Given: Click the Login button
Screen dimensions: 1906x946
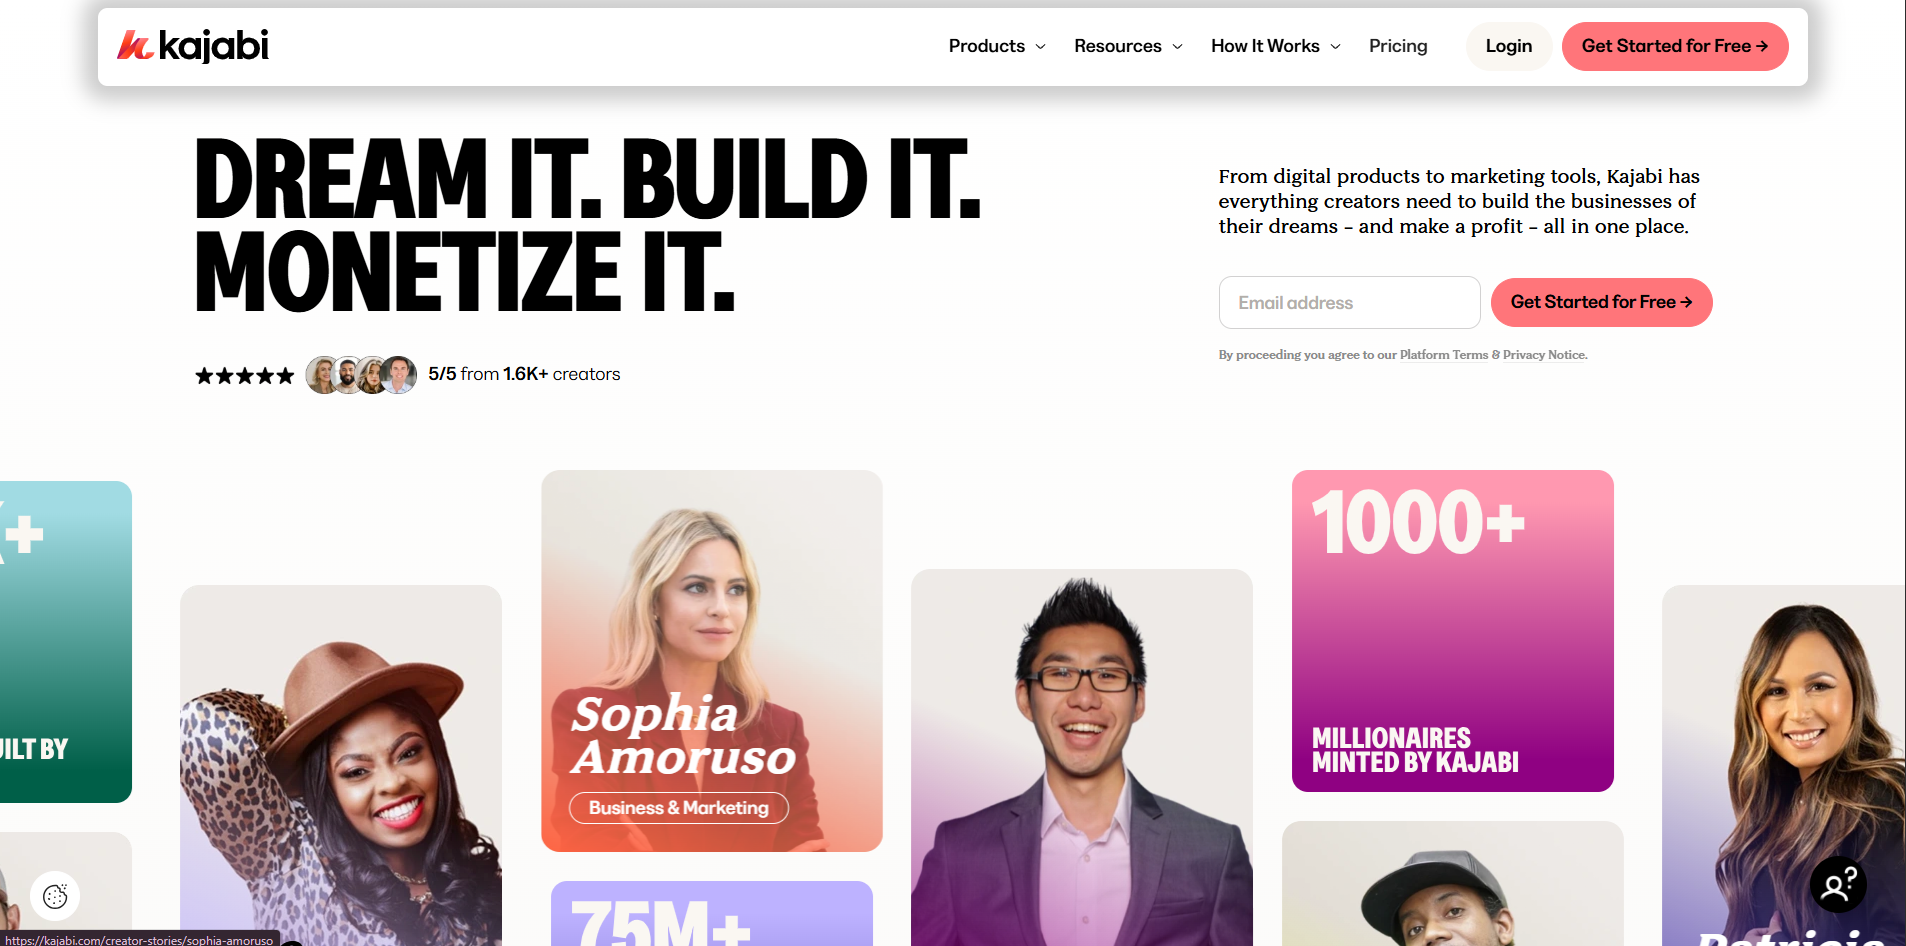Looking at the screenshot, I should tap(1509, 46).
